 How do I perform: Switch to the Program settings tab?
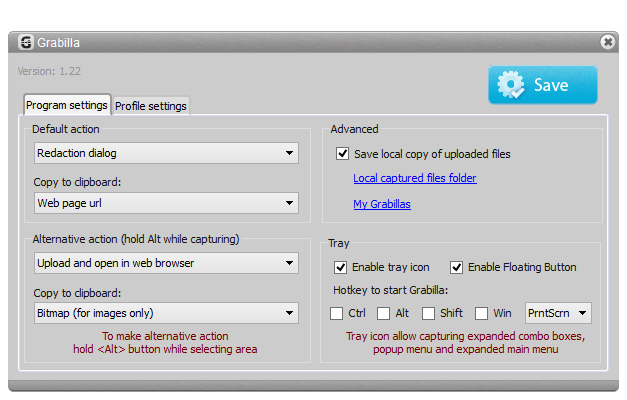click(67, 105)
